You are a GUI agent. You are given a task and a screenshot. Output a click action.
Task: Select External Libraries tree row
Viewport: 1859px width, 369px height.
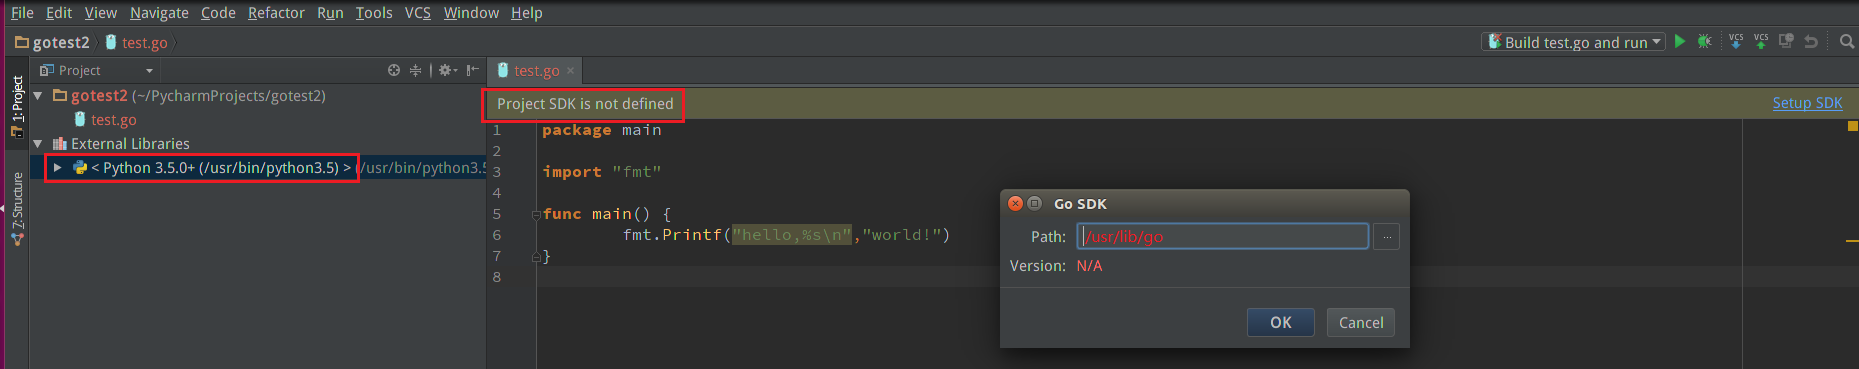pos(130,144)
